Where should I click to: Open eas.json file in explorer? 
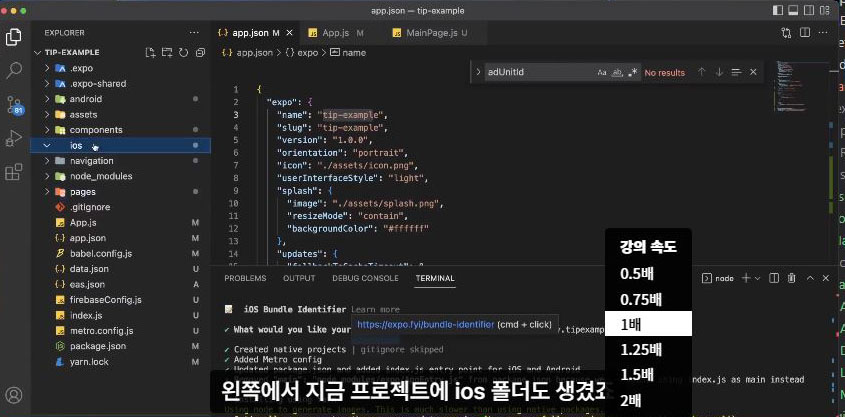pos(121,284)
